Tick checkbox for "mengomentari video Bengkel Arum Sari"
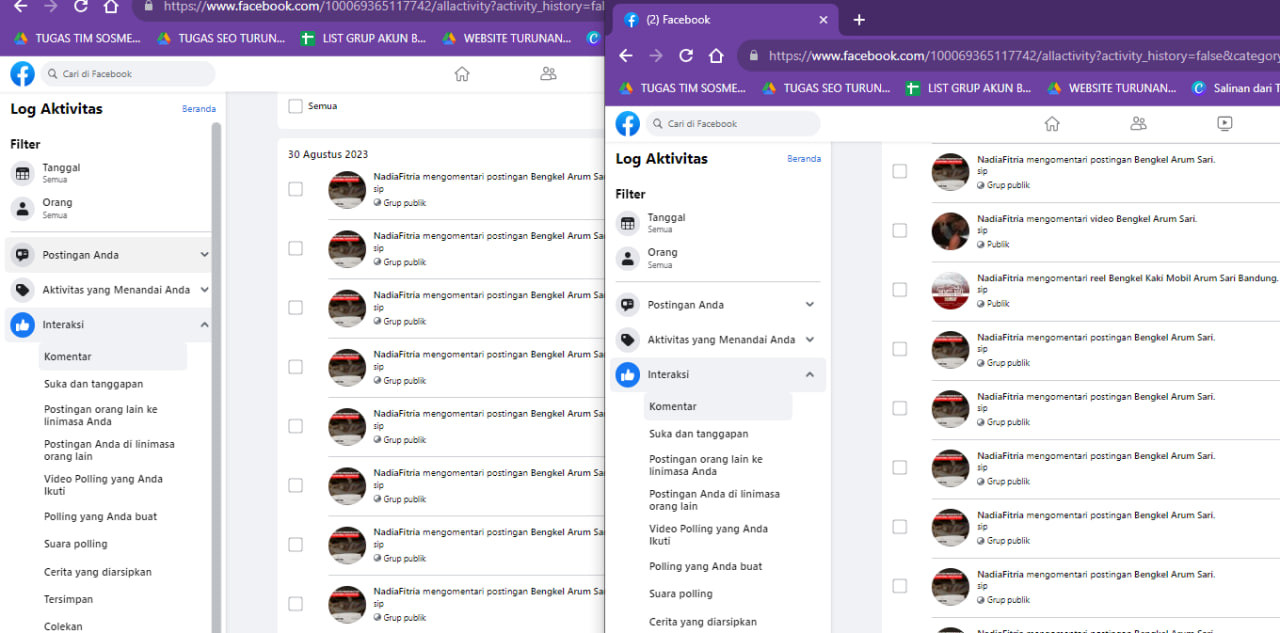This screenshot has height=633, width=1280. (x=900, y=230)
